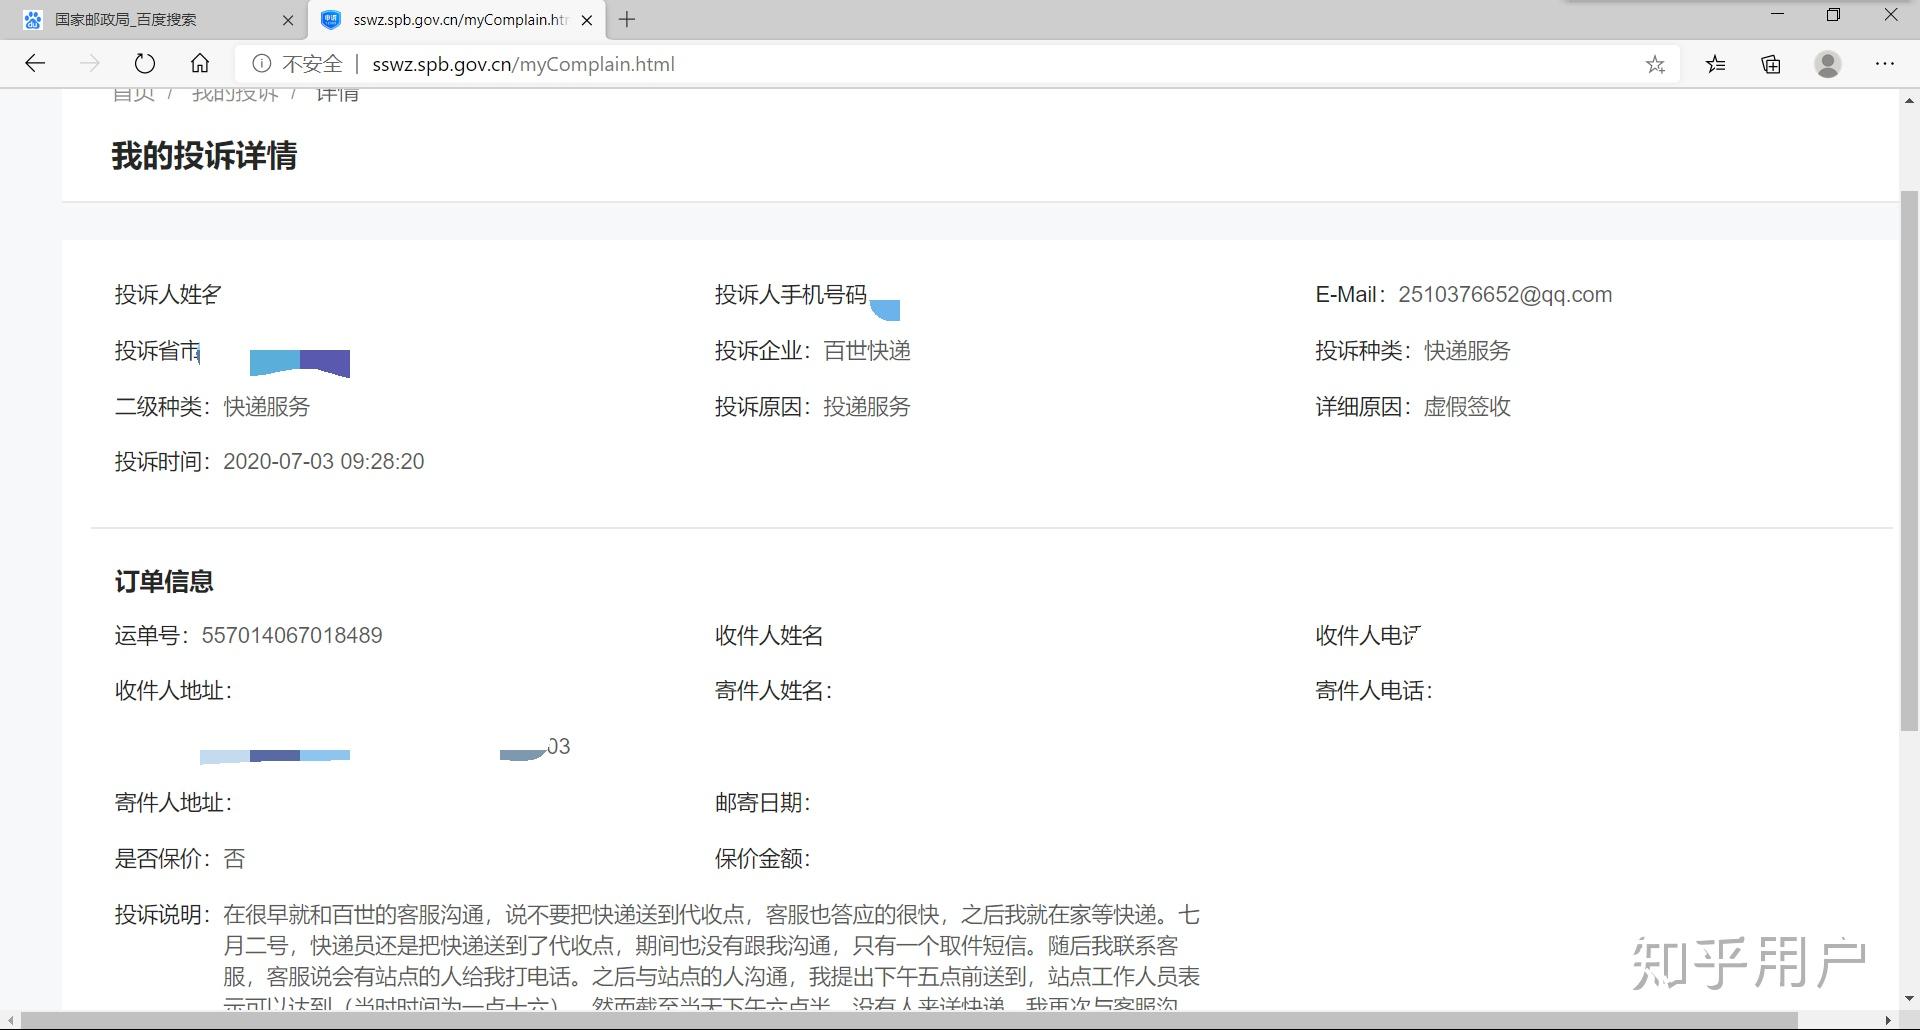
Task: Click the 寄件人地址 label
Action: 173,803
